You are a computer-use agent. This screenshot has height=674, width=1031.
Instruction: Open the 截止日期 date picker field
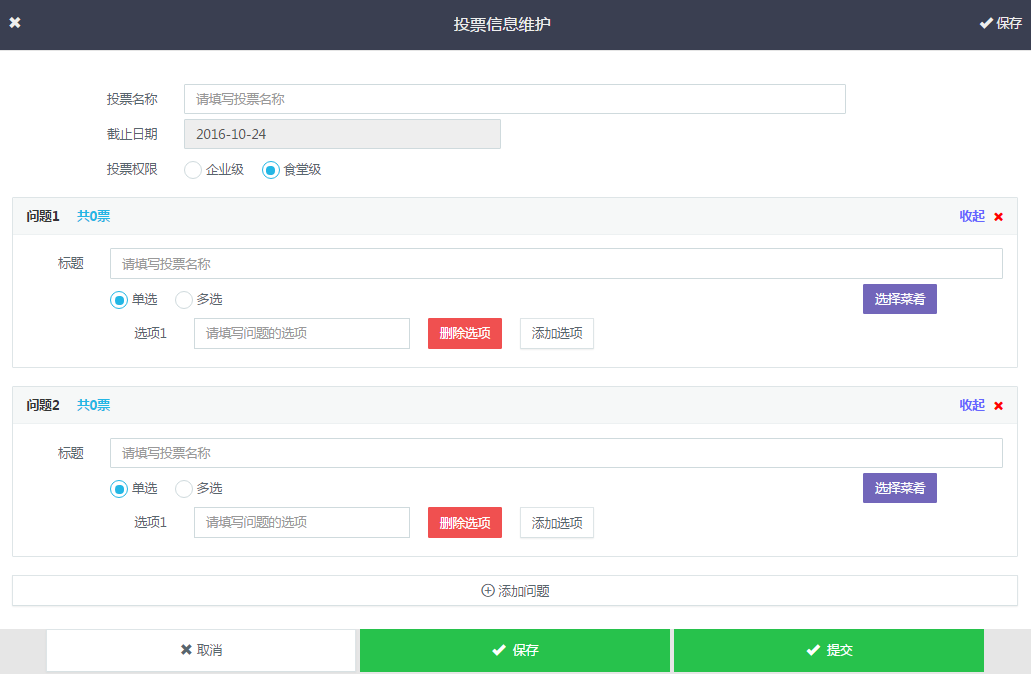coord(342,134)
